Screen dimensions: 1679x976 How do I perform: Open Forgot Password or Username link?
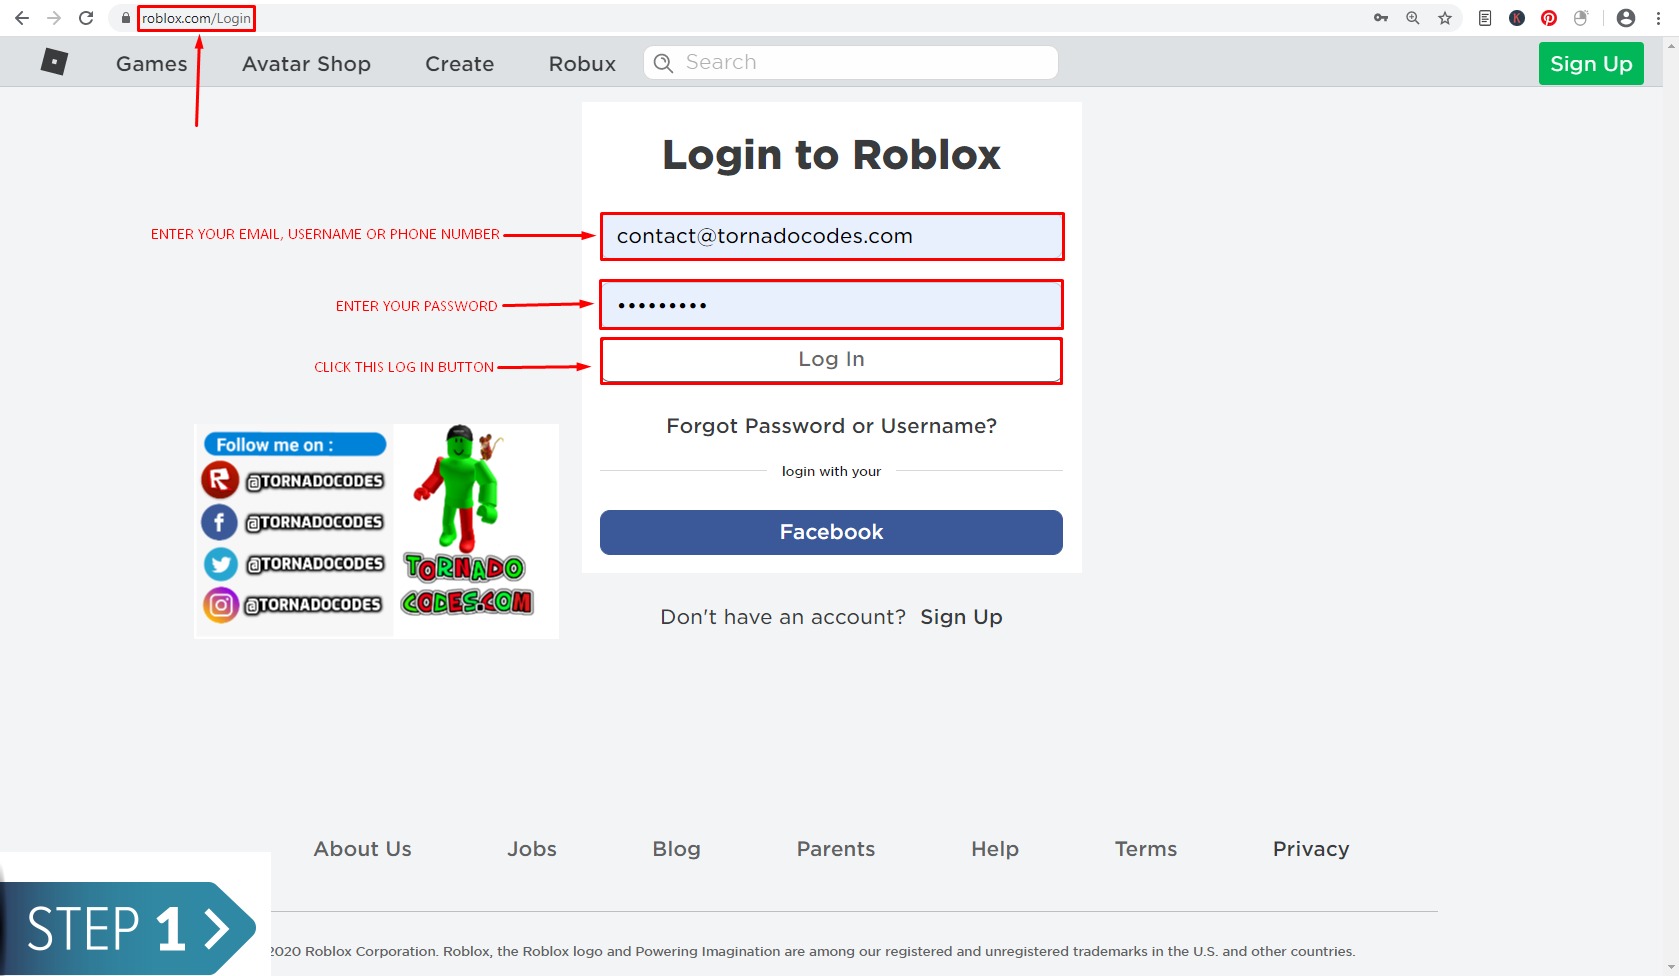831,426
